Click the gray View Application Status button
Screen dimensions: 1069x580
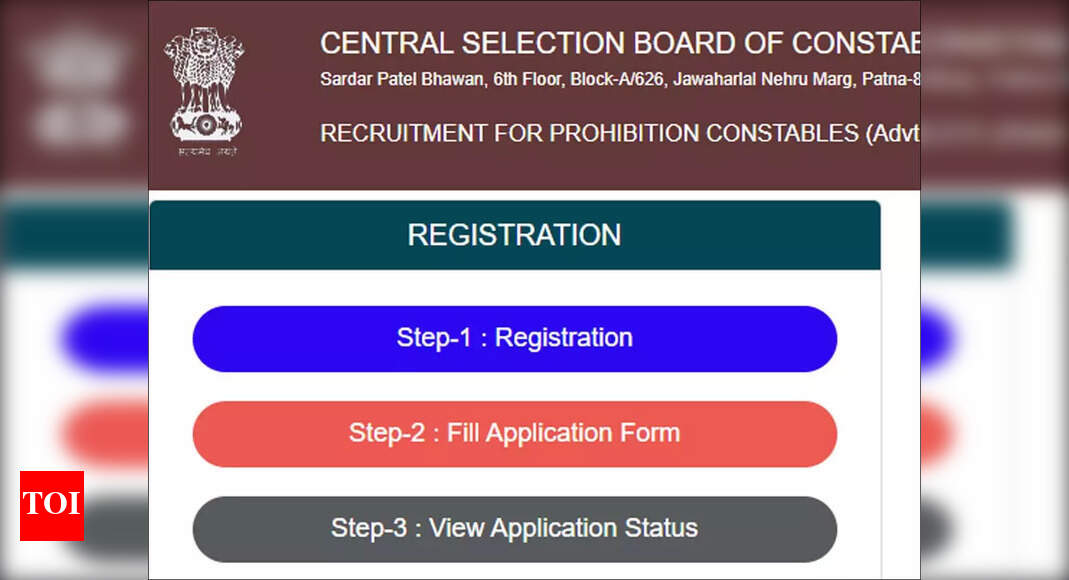coord(514,528)
